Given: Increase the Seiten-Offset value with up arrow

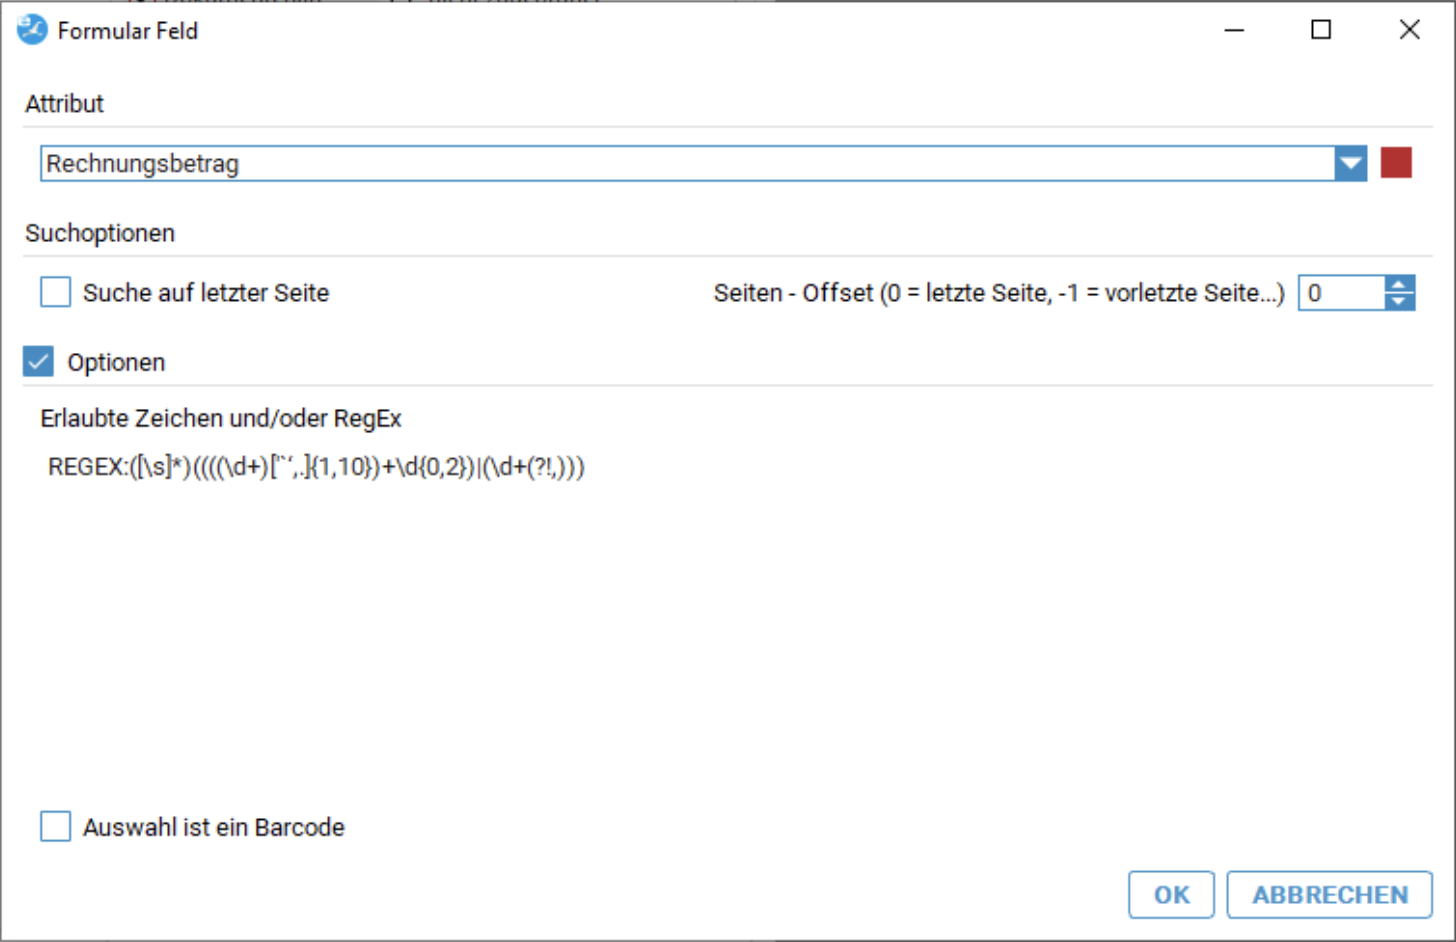Looking at the screenshot, I should point(1399,285).
